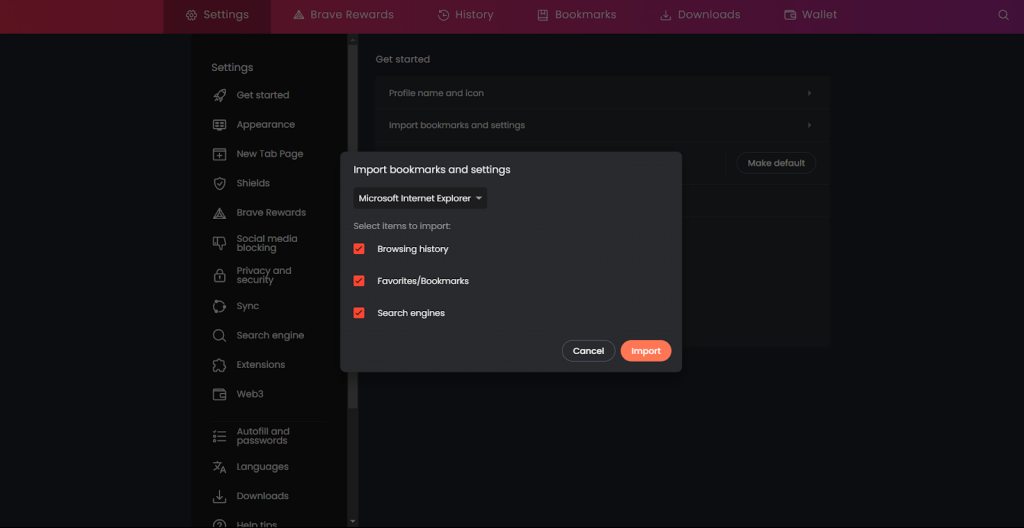Image resolution: width=1024 pixels, height=528 pixels.
Task: Open Get started in the sidebar
Action: click(x=263, y=95)
